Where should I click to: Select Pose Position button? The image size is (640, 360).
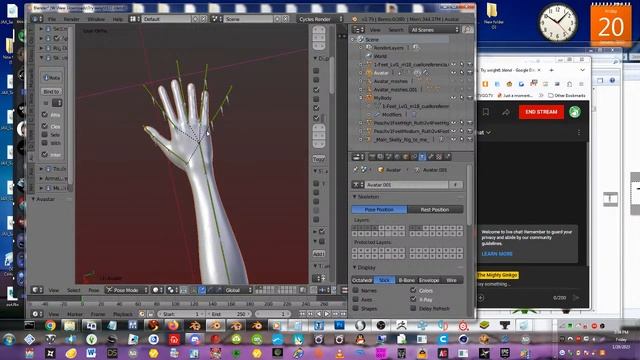point(379,209)
